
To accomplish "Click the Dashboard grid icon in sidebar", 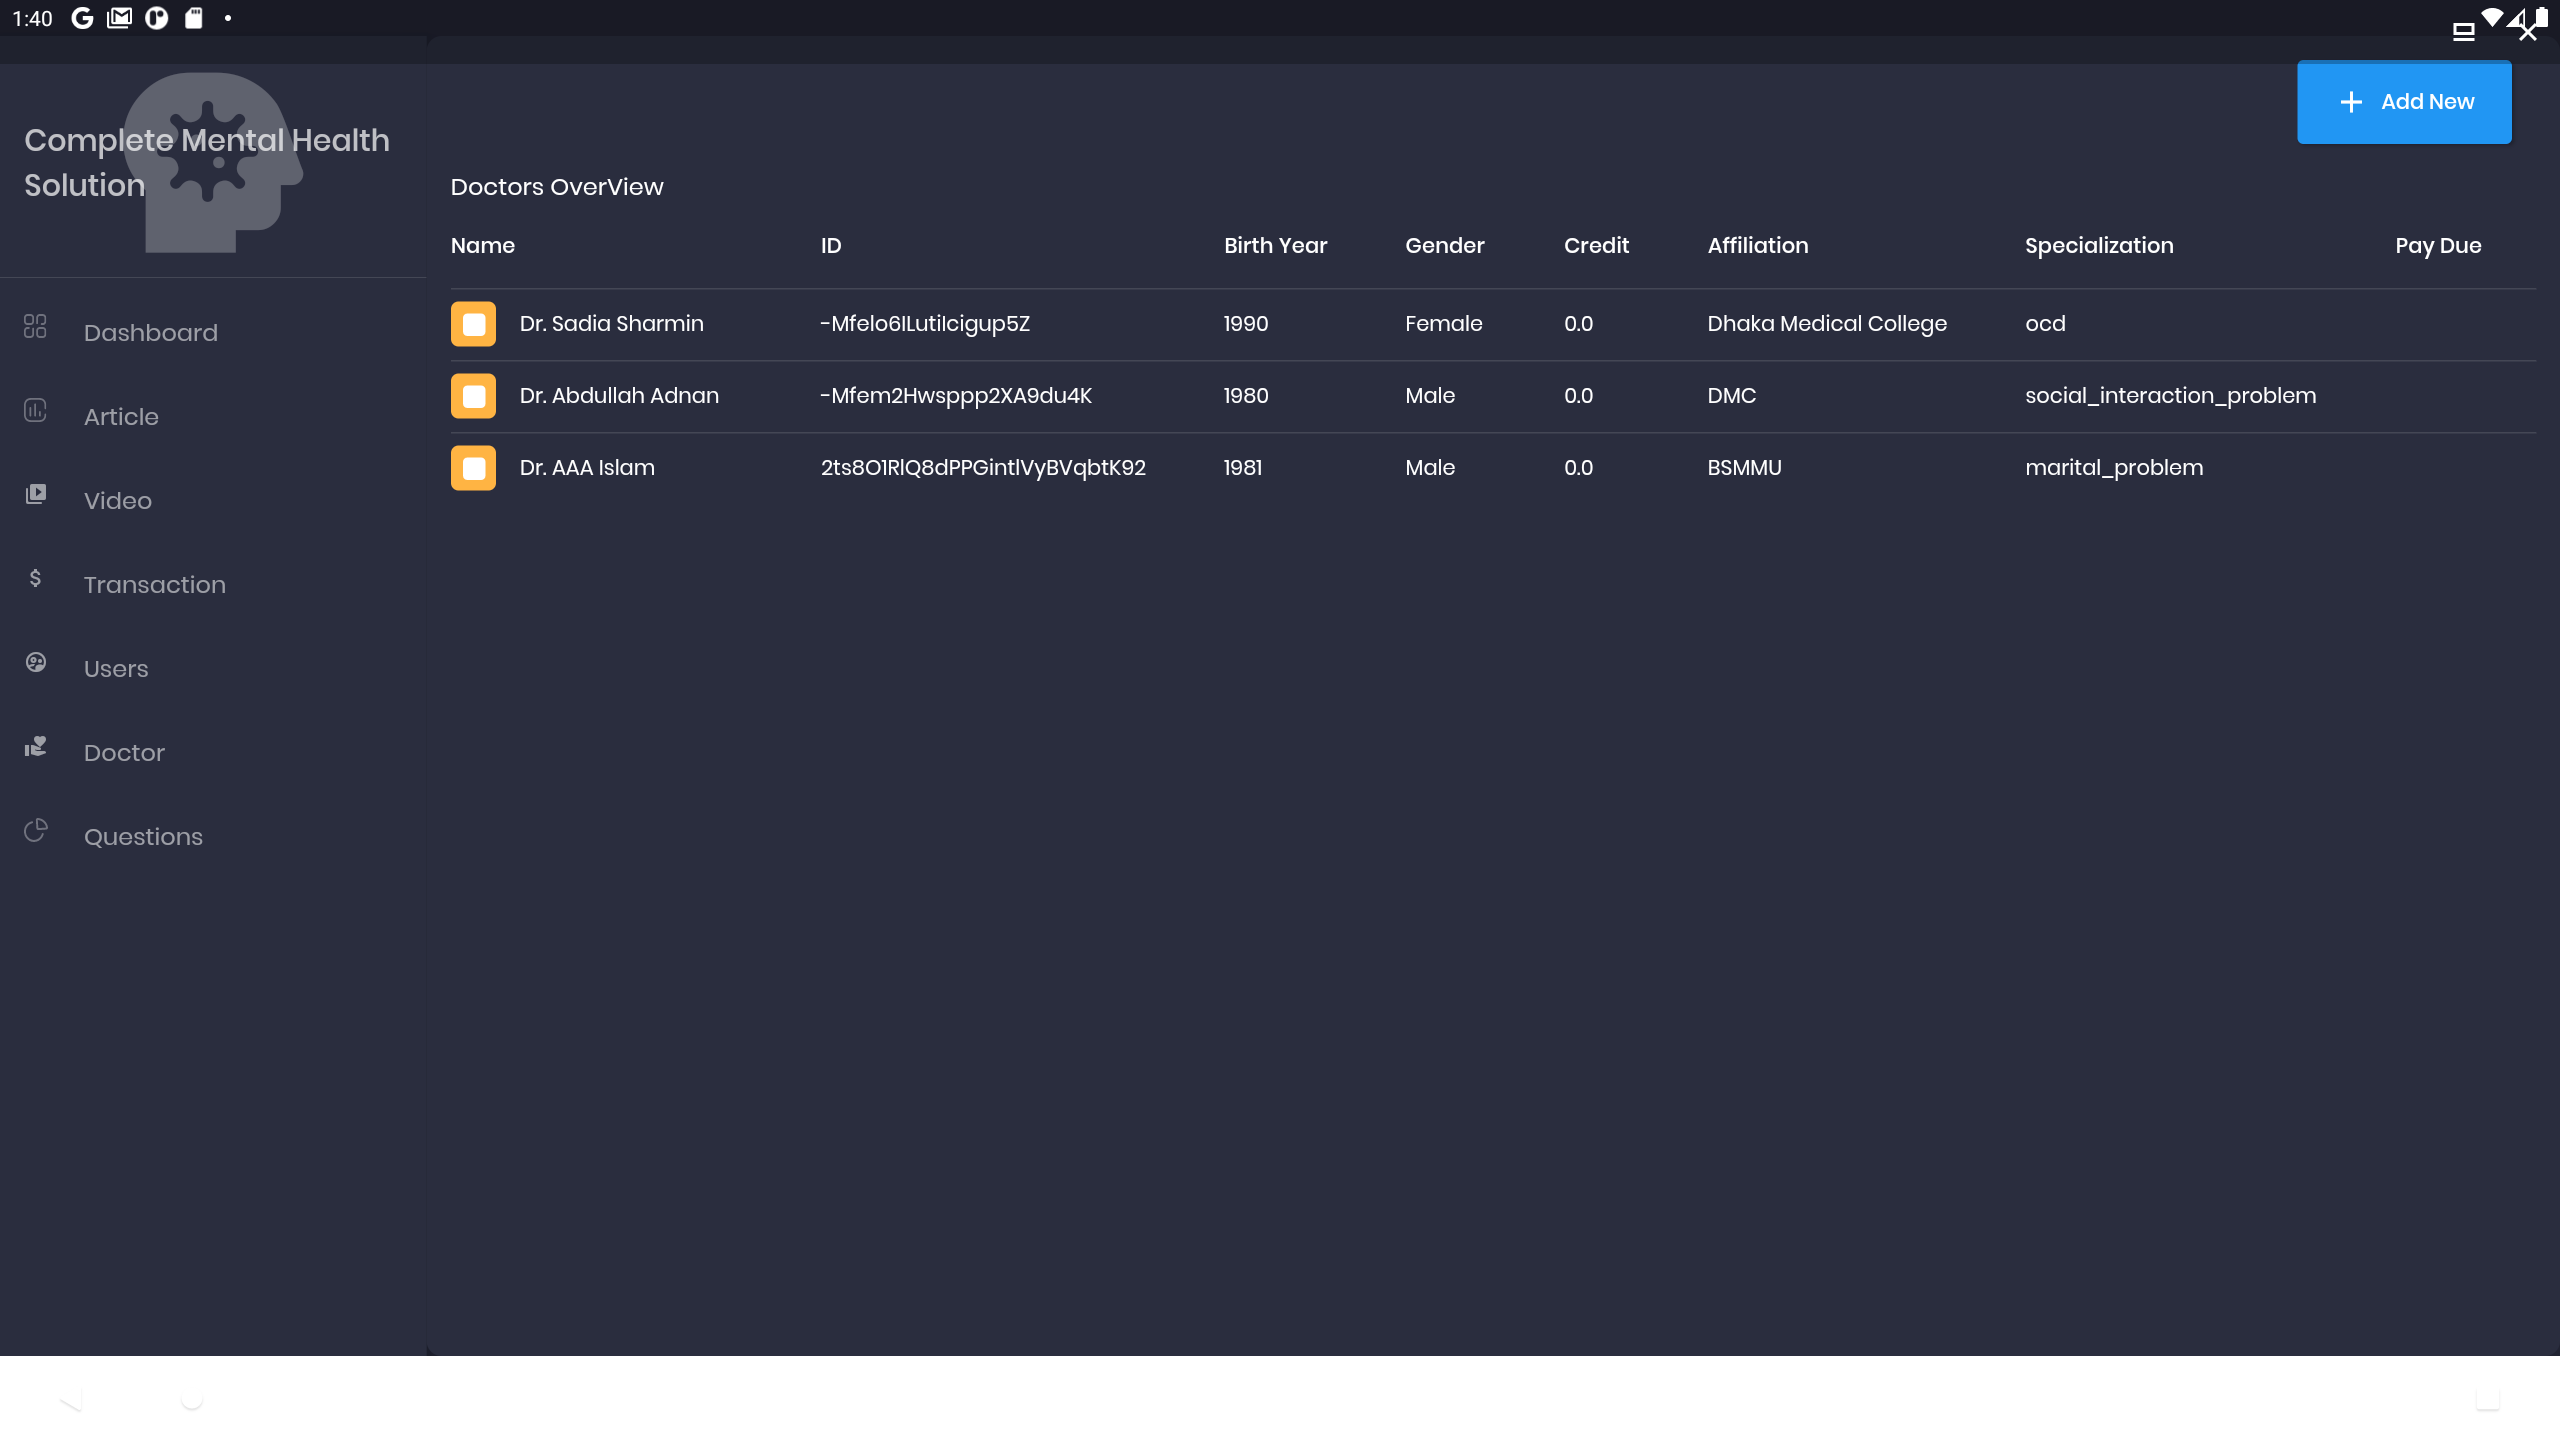I will (35, 327).
